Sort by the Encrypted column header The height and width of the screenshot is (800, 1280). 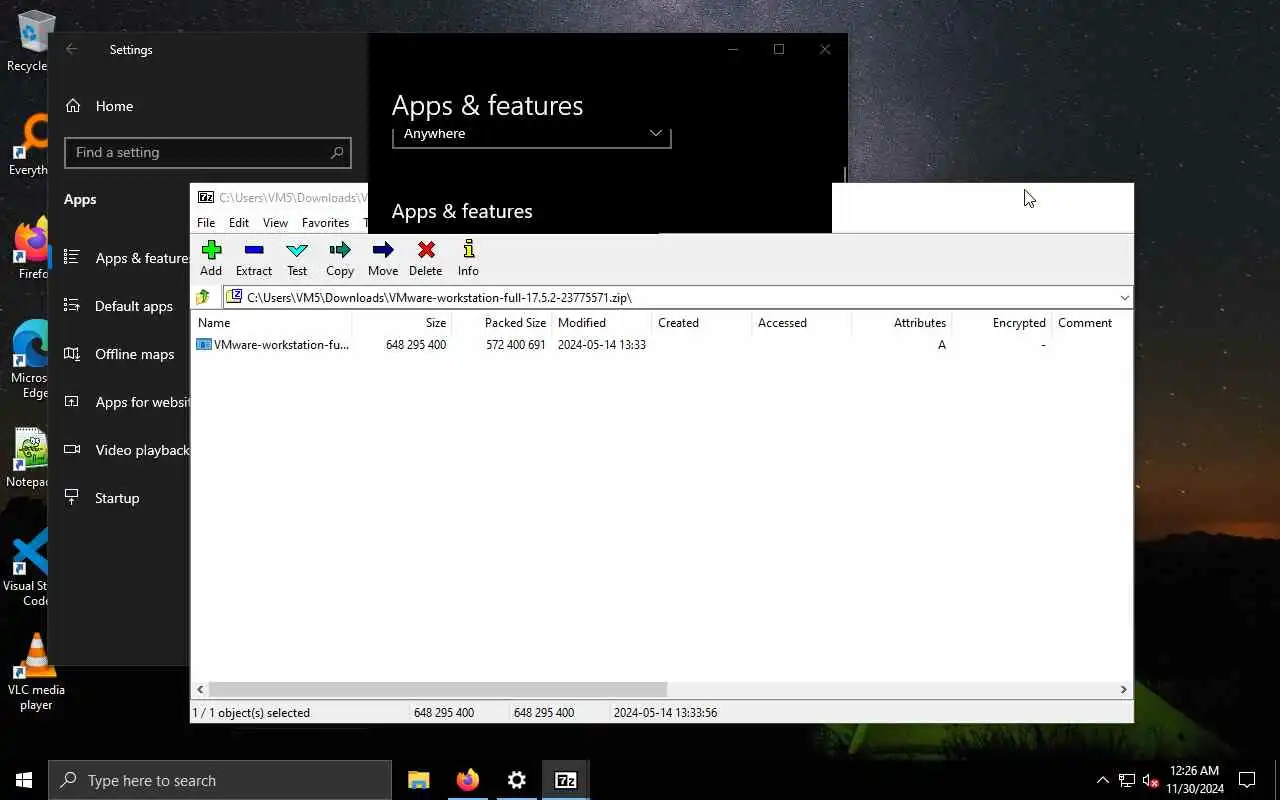coord(1001,323)
